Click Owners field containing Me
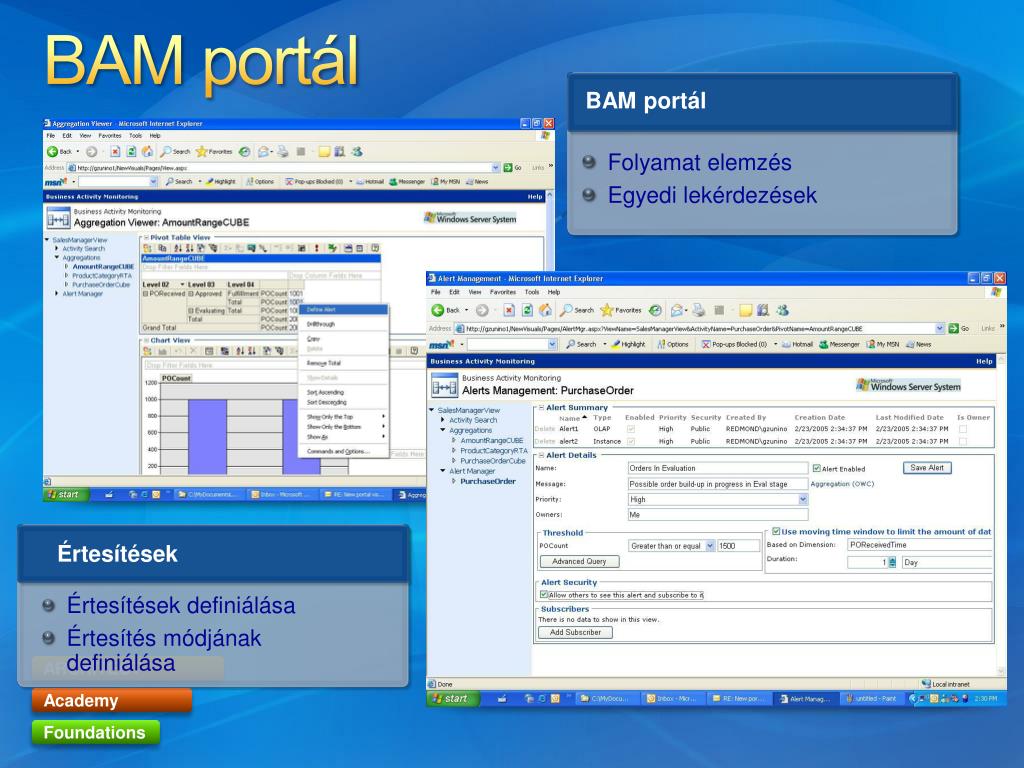Viewport: 1024px width, 768px height. (x=718, y=515)
